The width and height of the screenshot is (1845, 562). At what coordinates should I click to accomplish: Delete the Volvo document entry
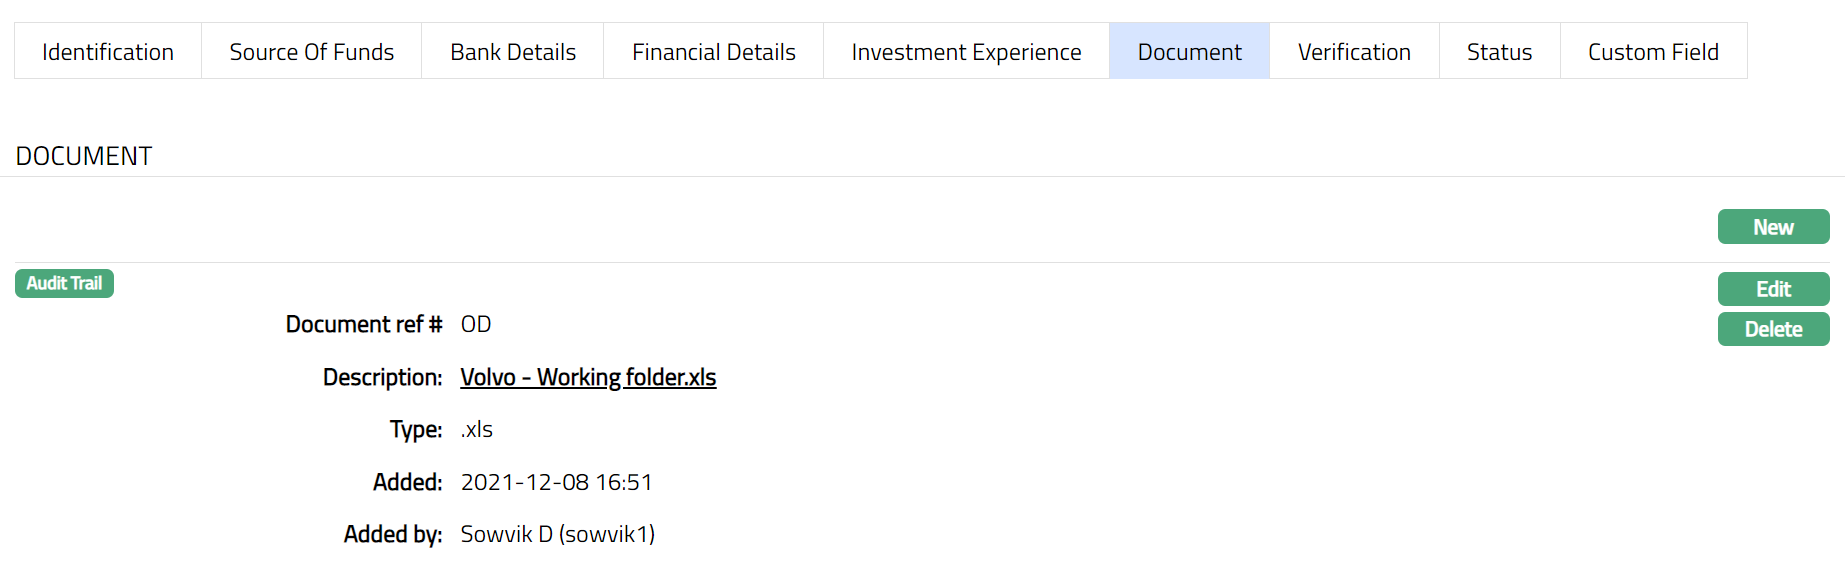(x=1773, y=329)
